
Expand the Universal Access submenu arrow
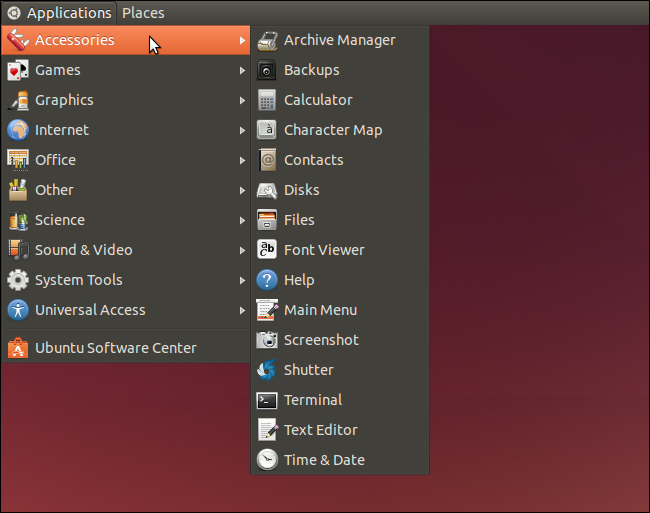(x=242, y=310)
